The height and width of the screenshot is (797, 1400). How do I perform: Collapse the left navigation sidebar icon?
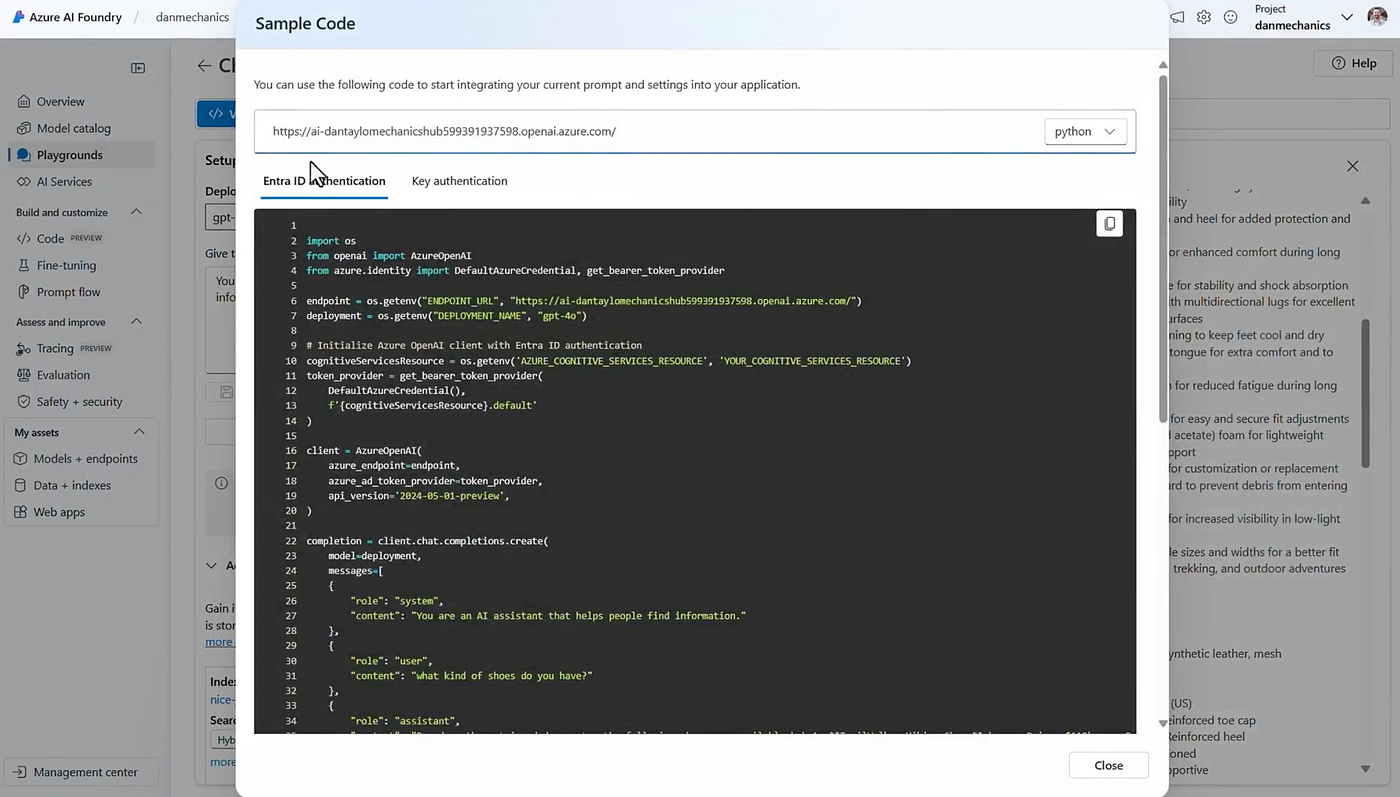pos(138,68)
